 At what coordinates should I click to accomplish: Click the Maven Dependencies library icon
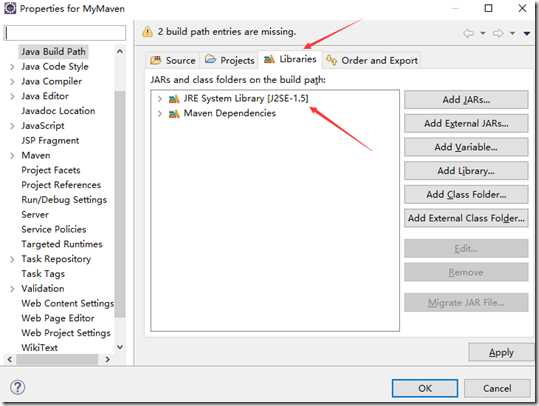174,113
